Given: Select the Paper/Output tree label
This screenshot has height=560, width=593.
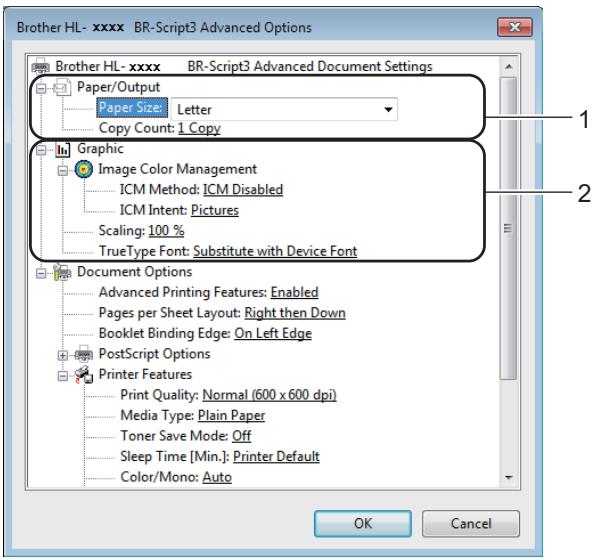Looking at the screenshot, I should click(x=118, y=87).
